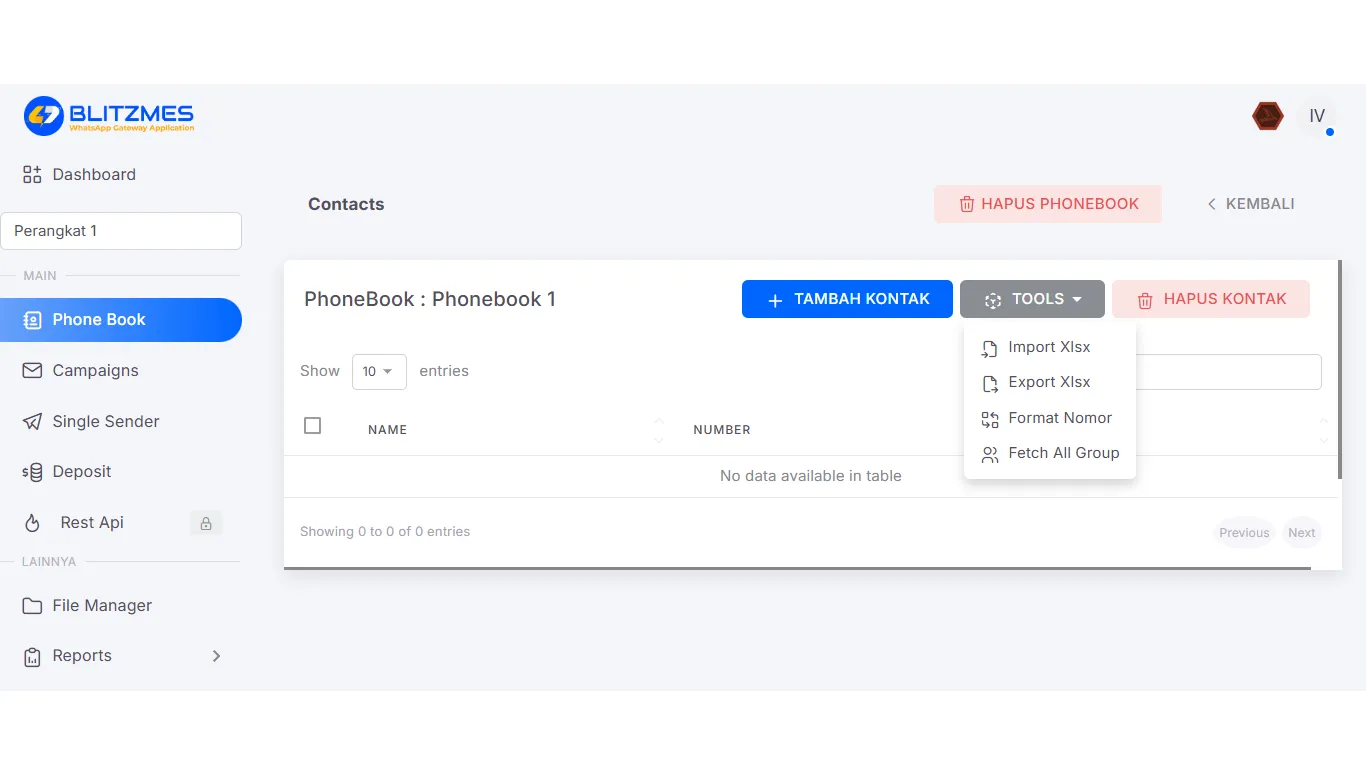
Task: Choose Import Xlsx from Tools menu
Action: click(1049, 347)
